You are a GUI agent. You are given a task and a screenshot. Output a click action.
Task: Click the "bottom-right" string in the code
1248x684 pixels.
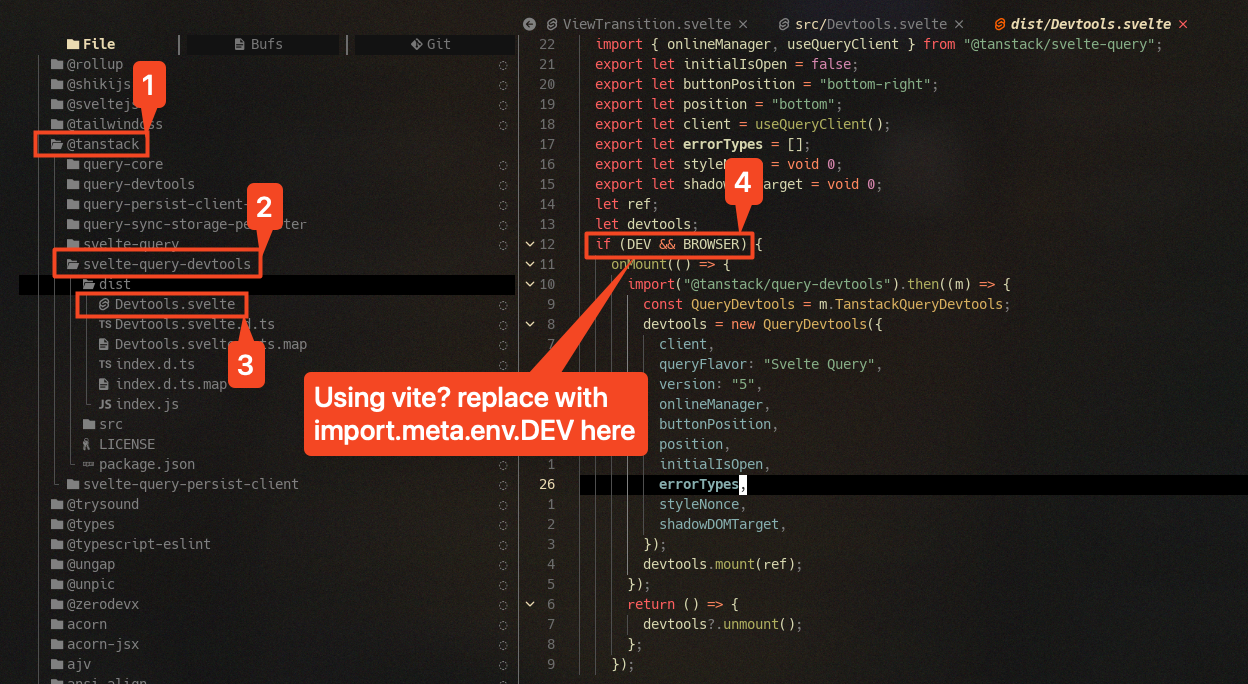click(875, 84)
